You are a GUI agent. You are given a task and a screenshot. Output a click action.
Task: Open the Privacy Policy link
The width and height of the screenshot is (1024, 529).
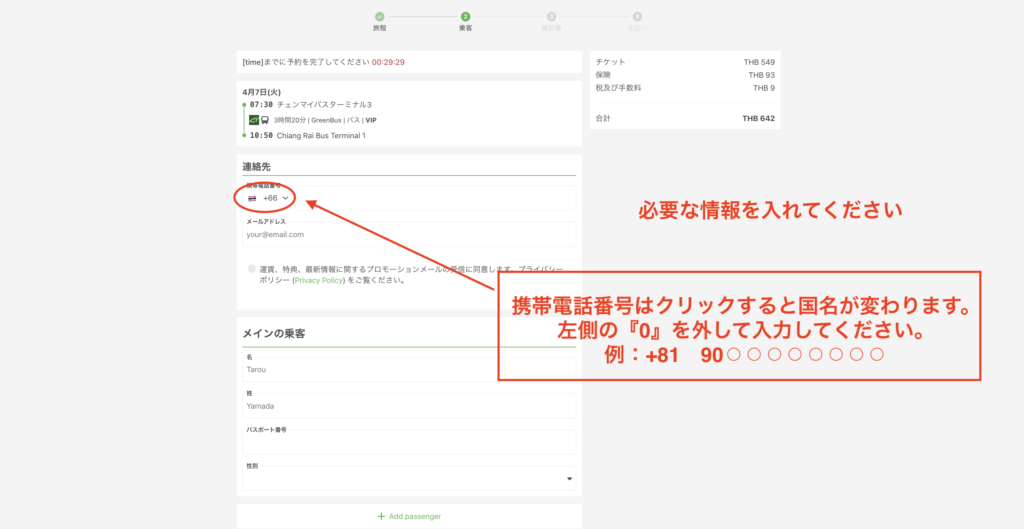(319, 280)
